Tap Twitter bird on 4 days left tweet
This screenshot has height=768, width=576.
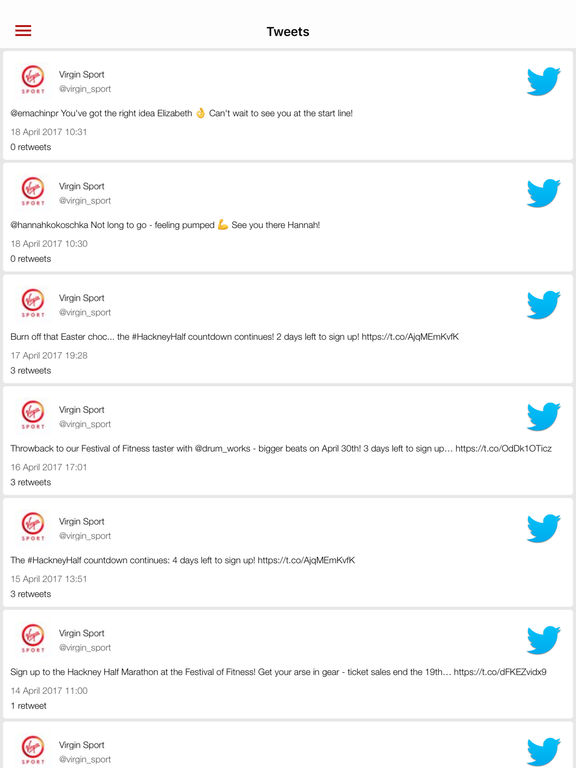point(543,528)
